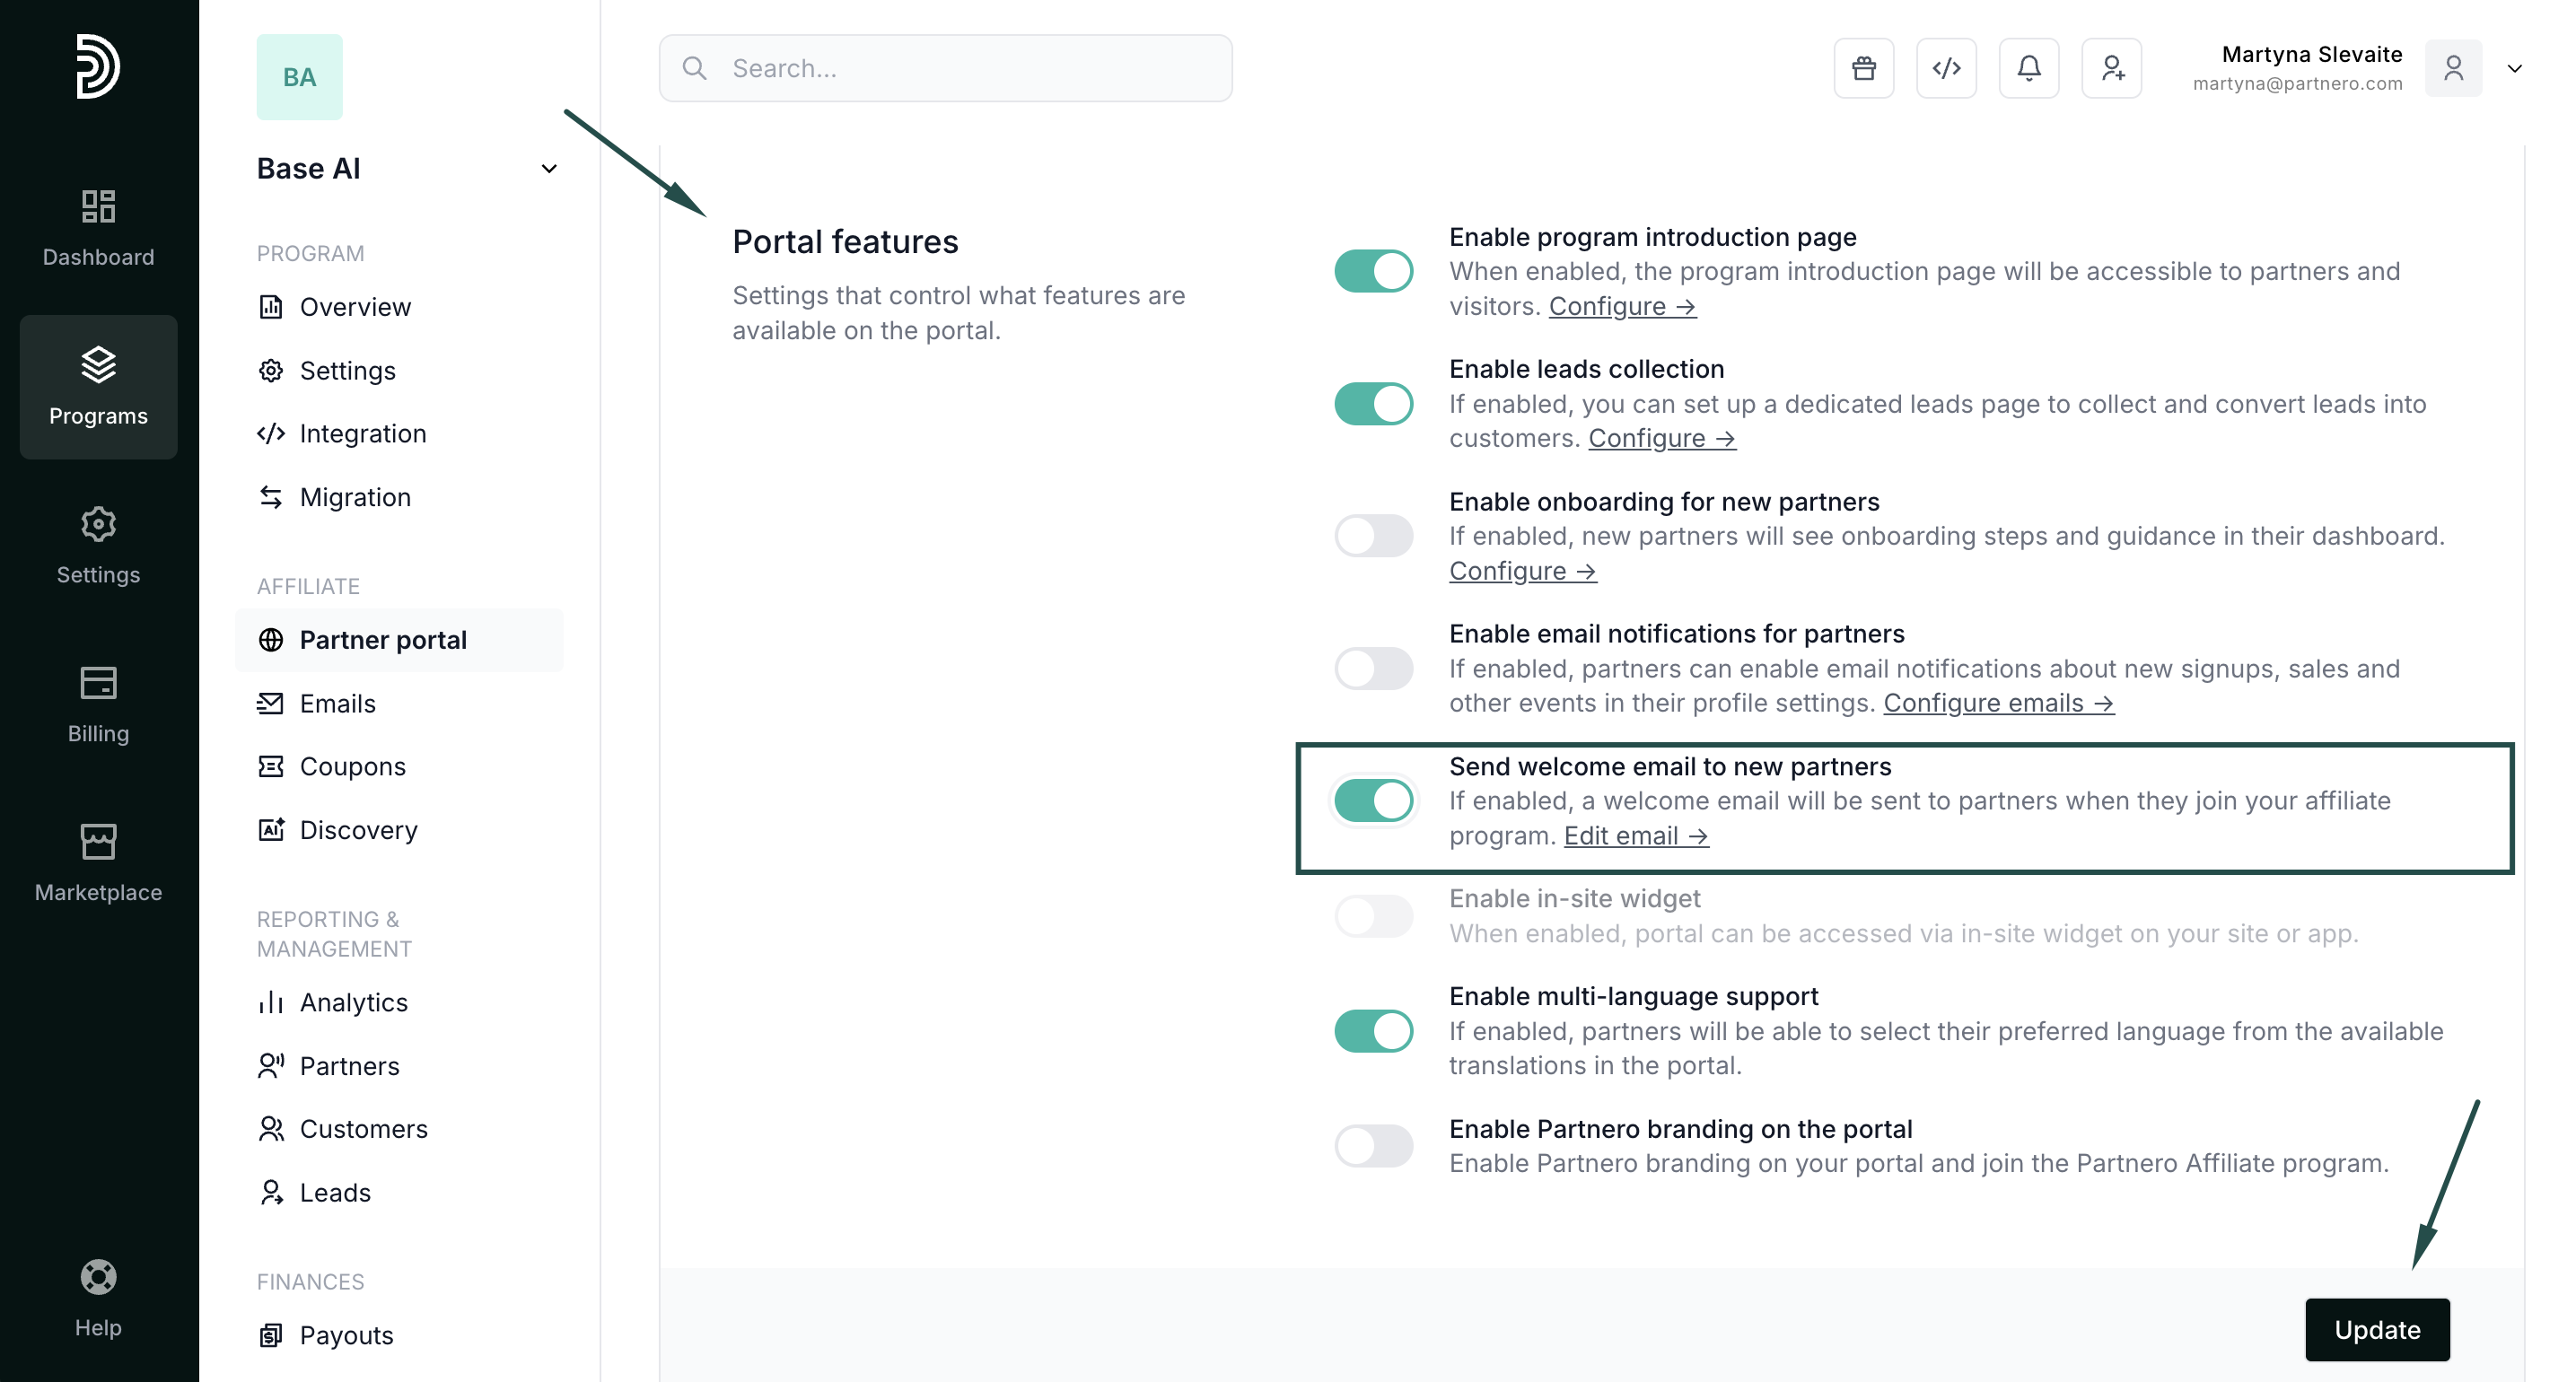Expand the Base AI program dropdown
Viewport: 2576px width, 1382px height.
coord(548,168)
